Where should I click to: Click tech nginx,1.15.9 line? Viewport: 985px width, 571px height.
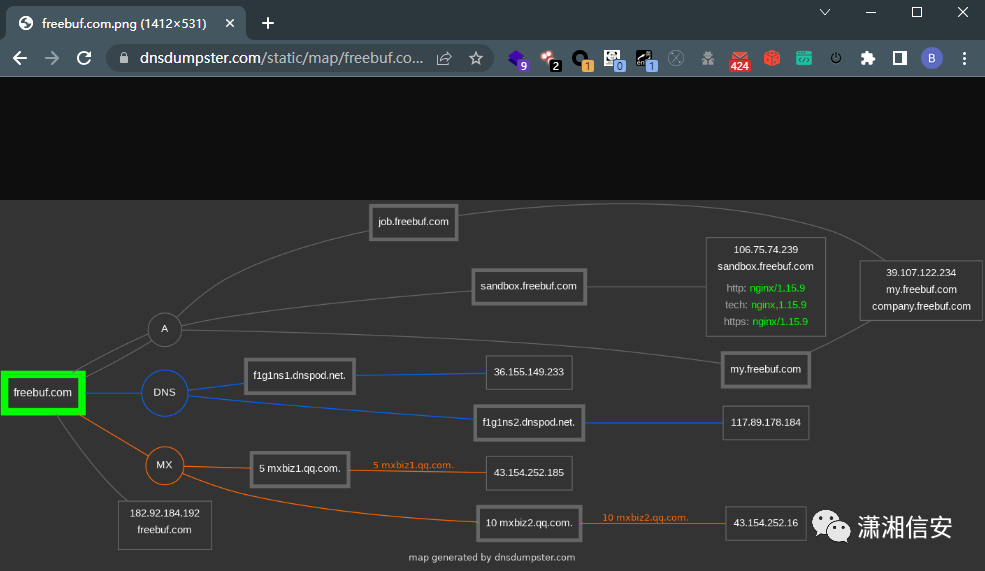(x=766, y=305)
